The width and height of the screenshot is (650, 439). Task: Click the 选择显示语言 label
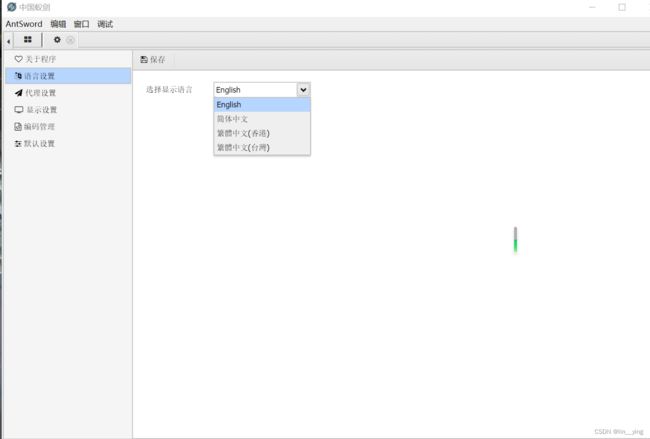(169, 90)
